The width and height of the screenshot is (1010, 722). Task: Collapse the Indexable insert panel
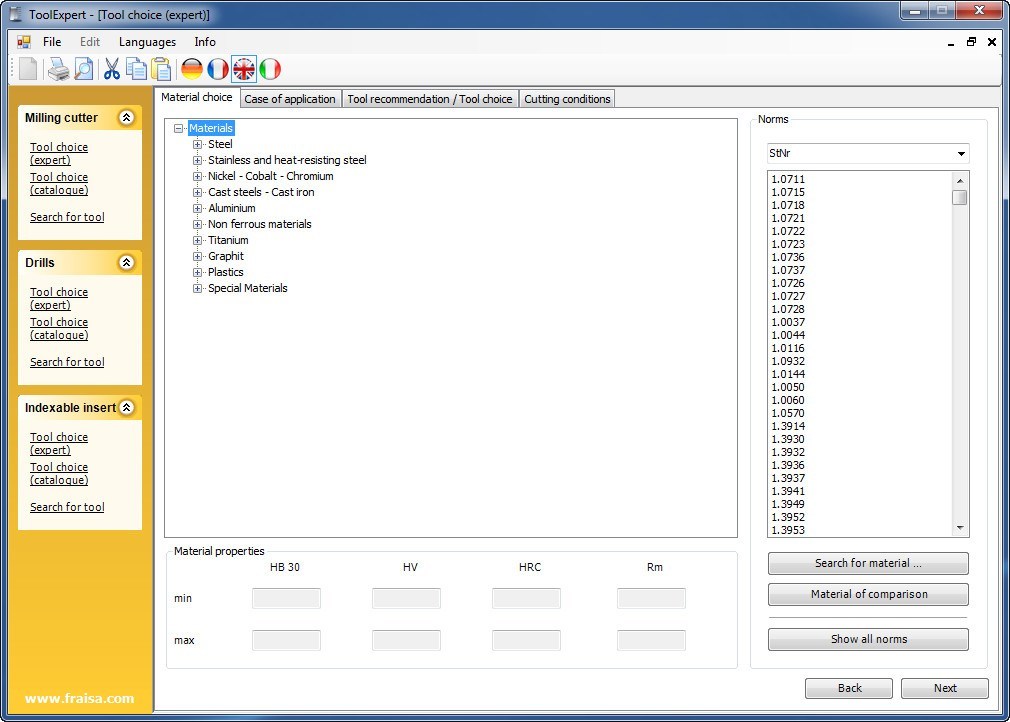[126, 407]
